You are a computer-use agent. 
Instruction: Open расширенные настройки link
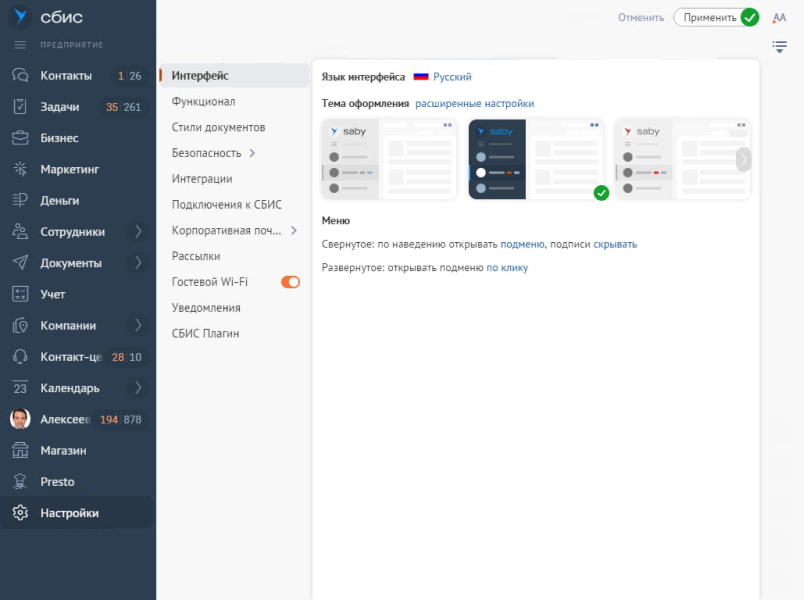[x=474, y=104]
